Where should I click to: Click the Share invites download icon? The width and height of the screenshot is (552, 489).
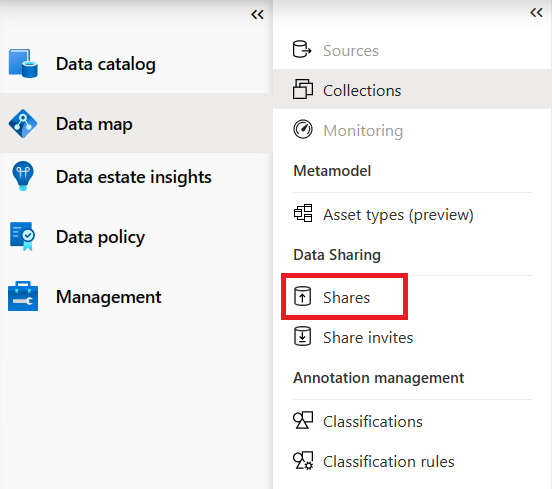pyautogui.click(x=302, y=336)
